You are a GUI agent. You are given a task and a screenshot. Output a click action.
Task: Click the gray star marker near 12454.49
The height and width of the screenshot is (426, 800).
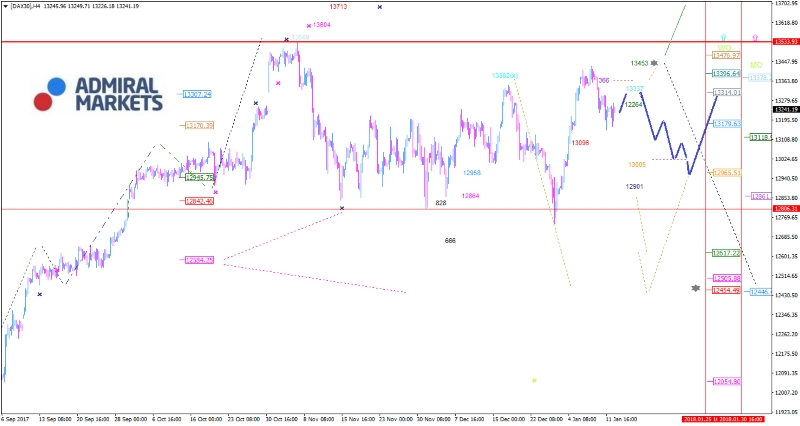tap(695, 288)
